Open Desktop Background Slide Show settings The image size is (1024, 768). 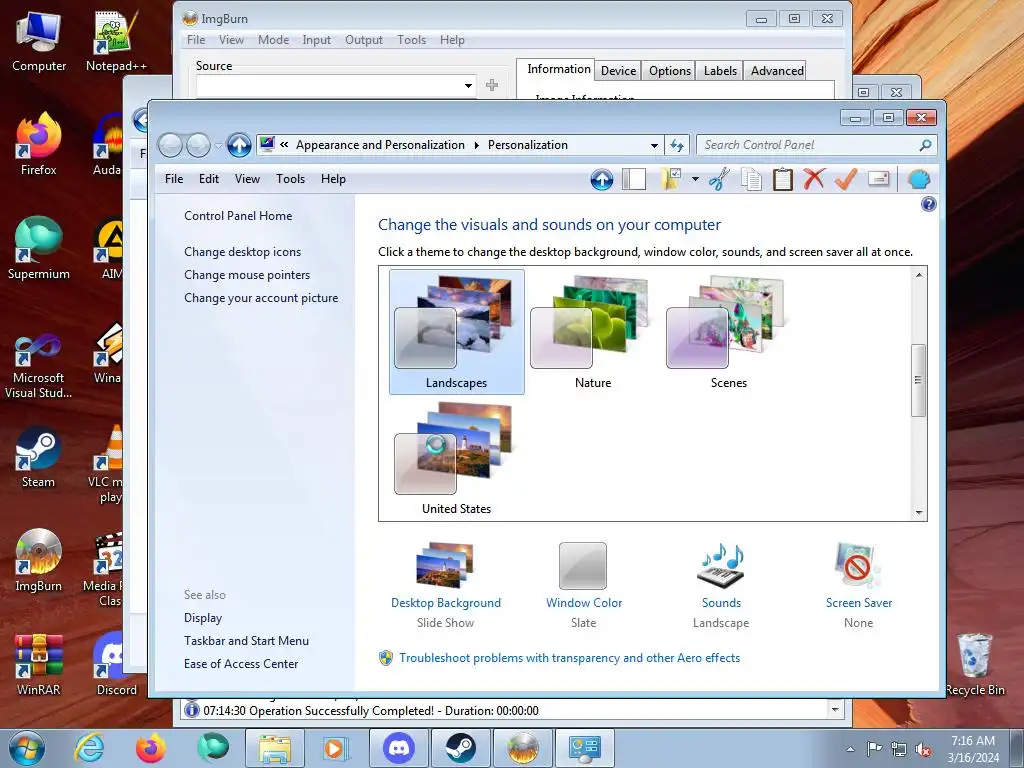[446, 584]
